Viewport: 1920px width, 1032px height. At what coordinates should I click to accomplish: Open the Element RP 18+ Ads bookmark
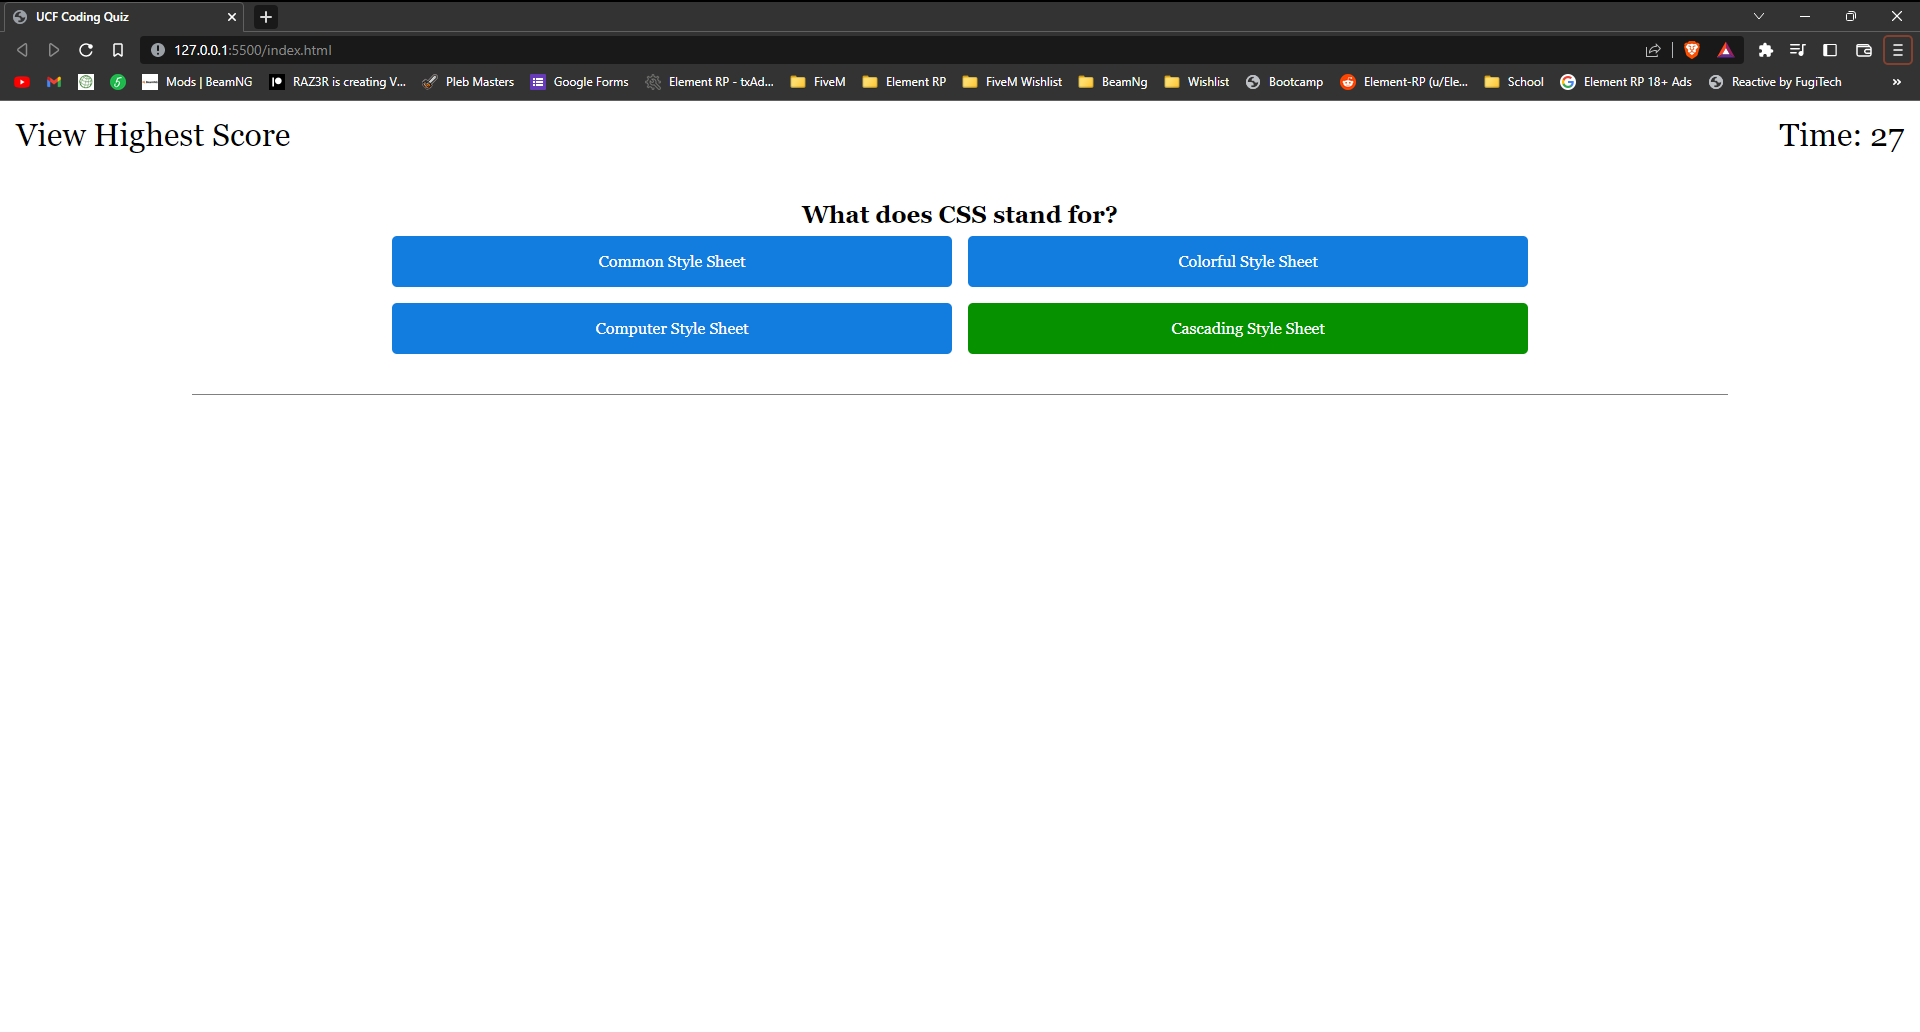point(1627,82)
